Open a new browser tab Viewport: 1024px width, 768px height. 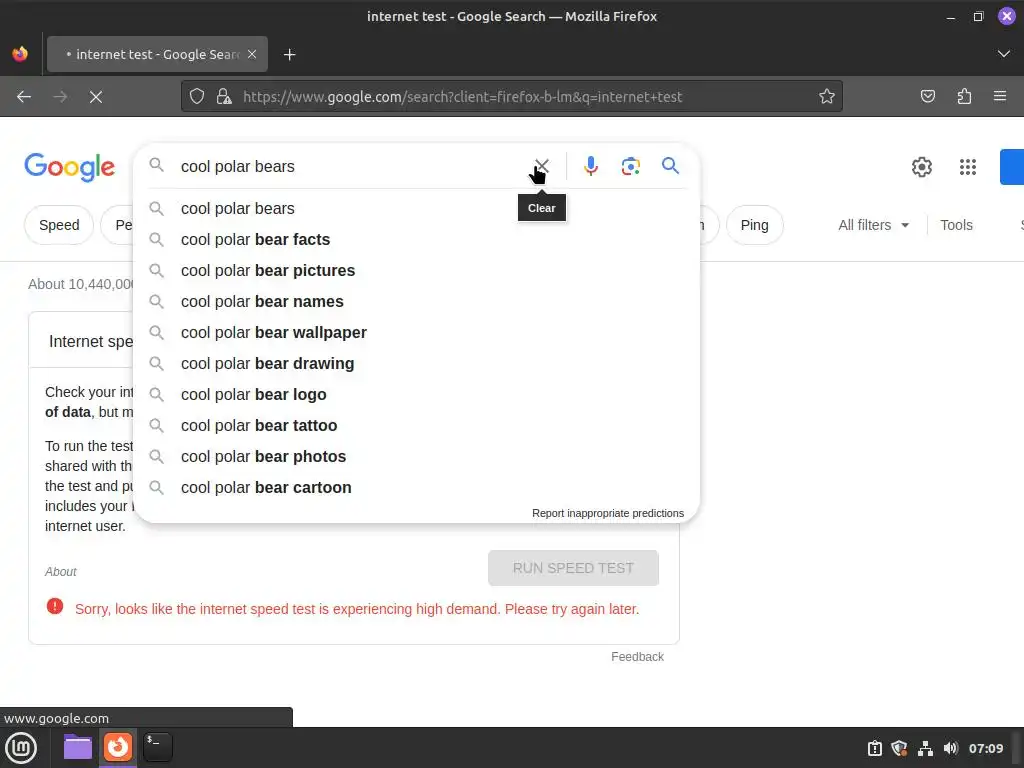[289, 55]
